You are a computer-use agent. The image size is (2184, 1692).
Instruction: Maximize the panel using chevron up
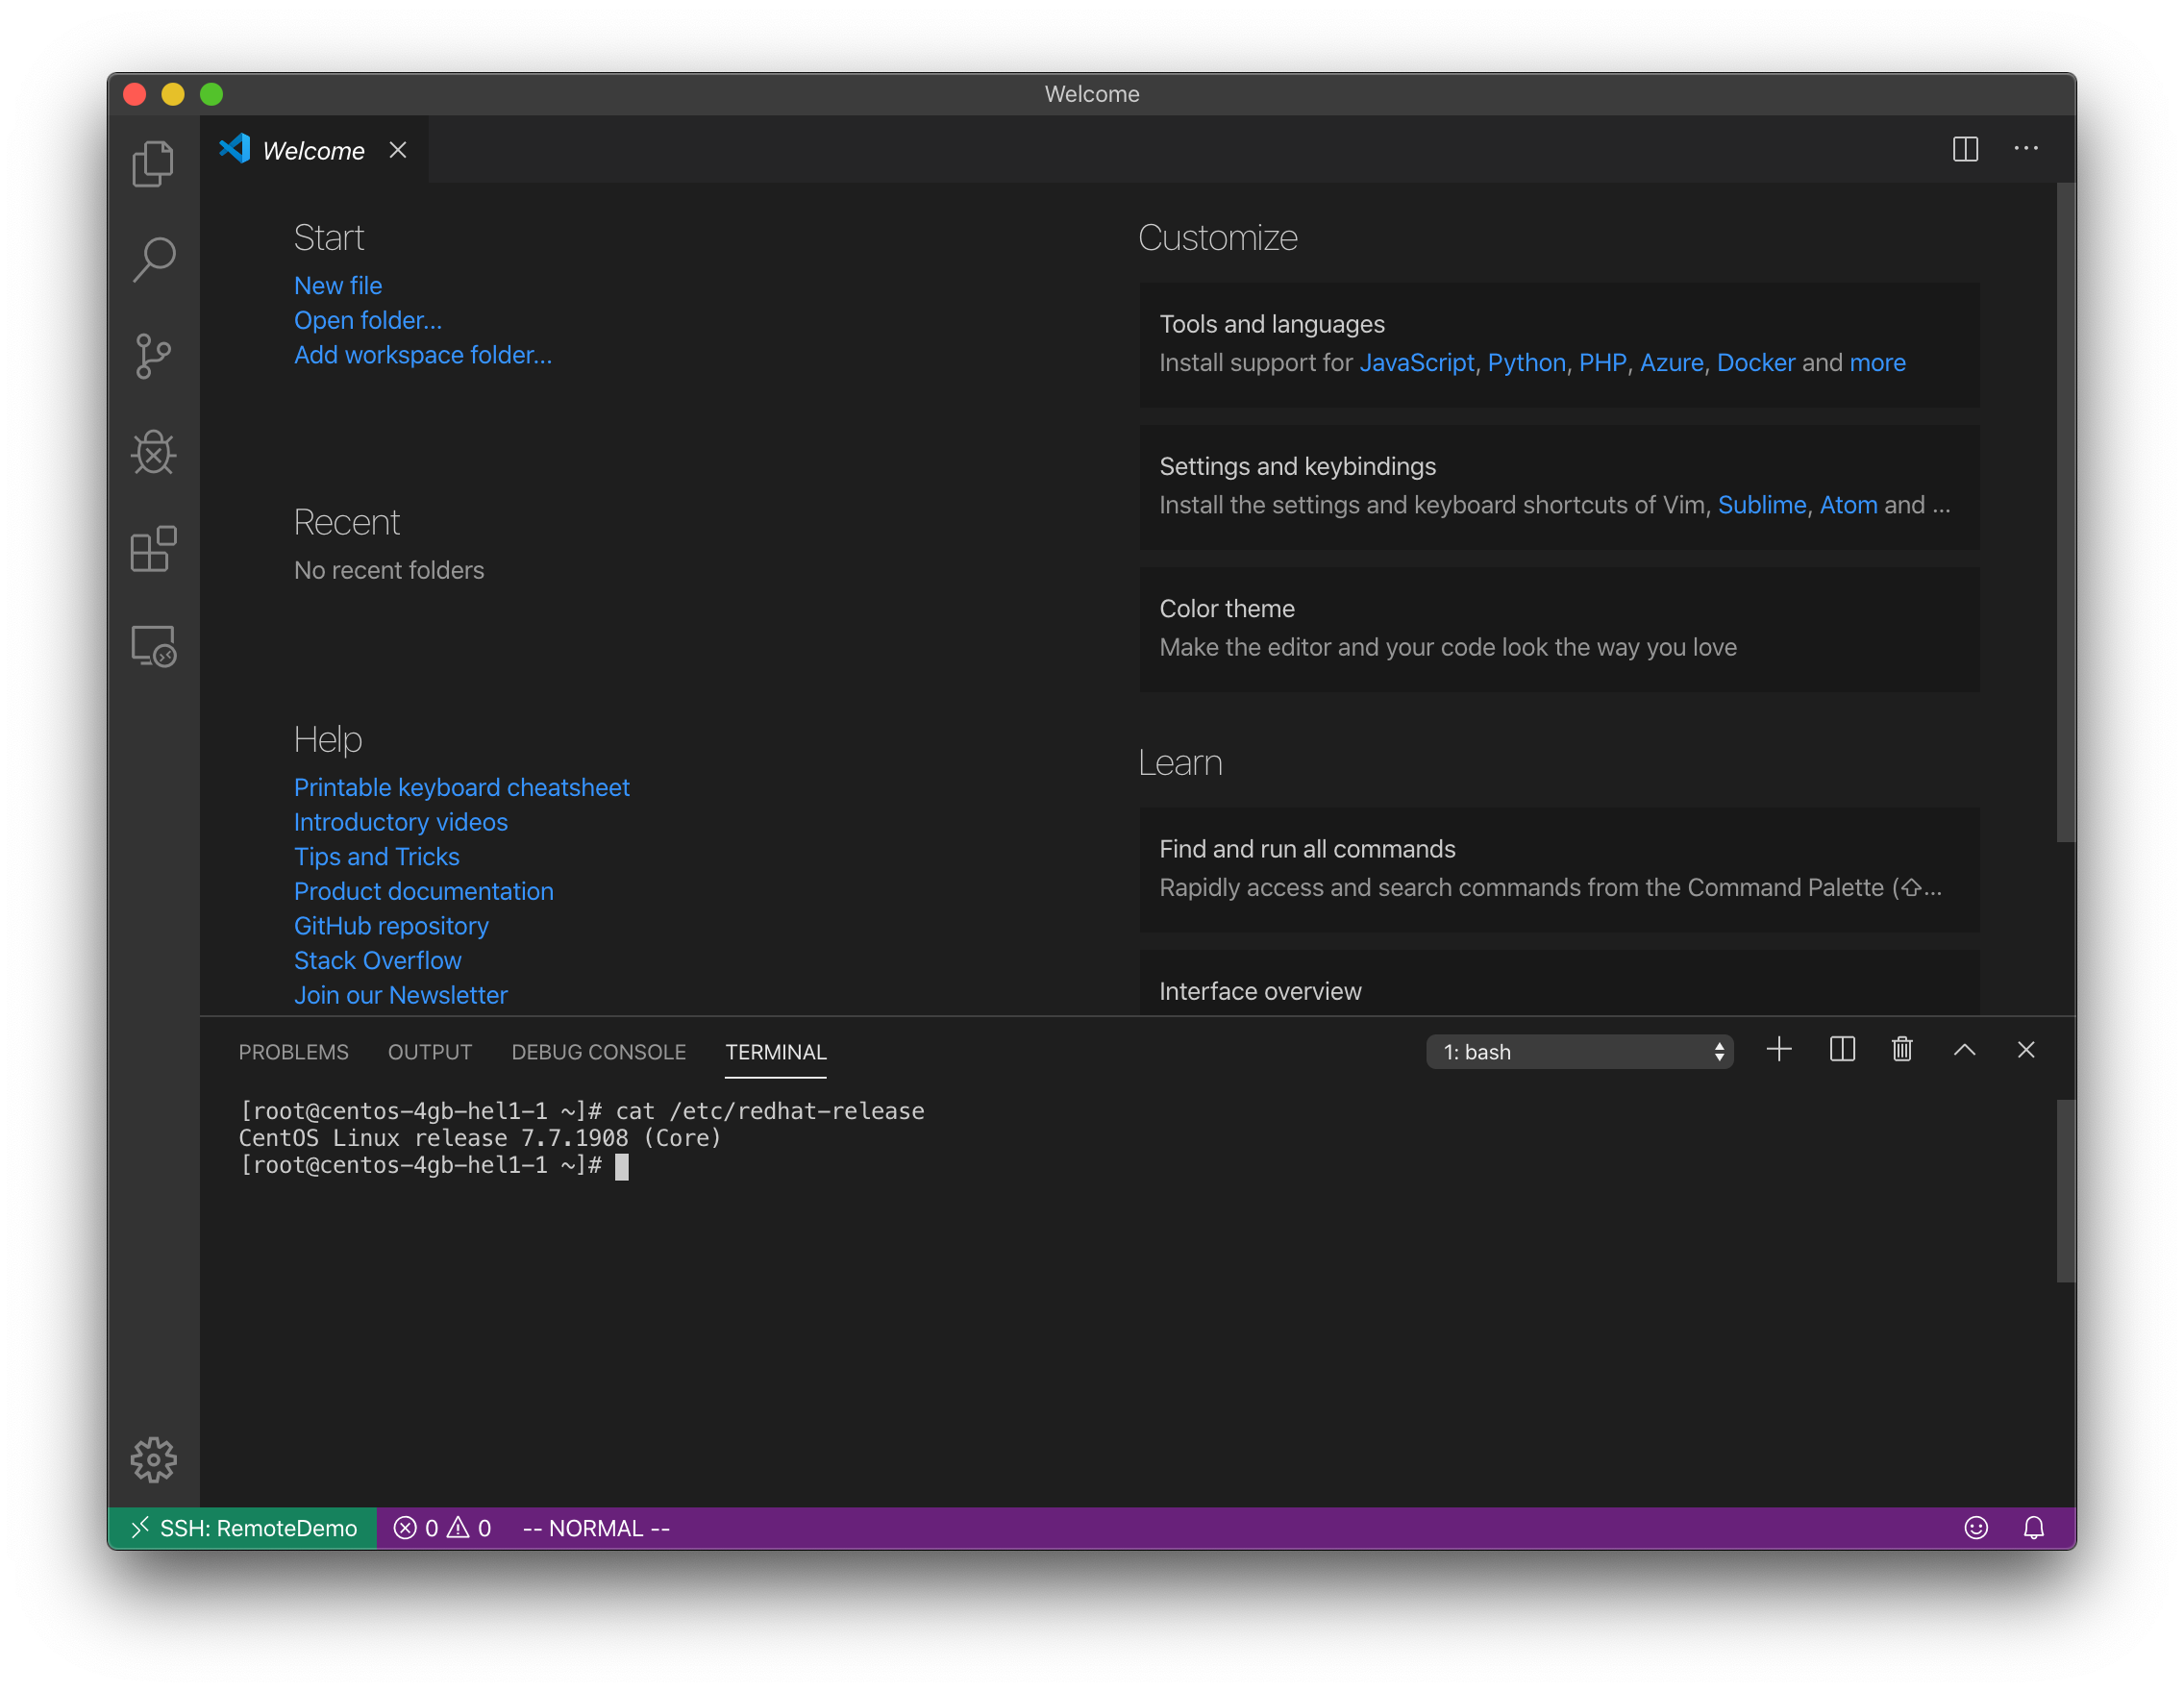[x=1964, y=1050]
